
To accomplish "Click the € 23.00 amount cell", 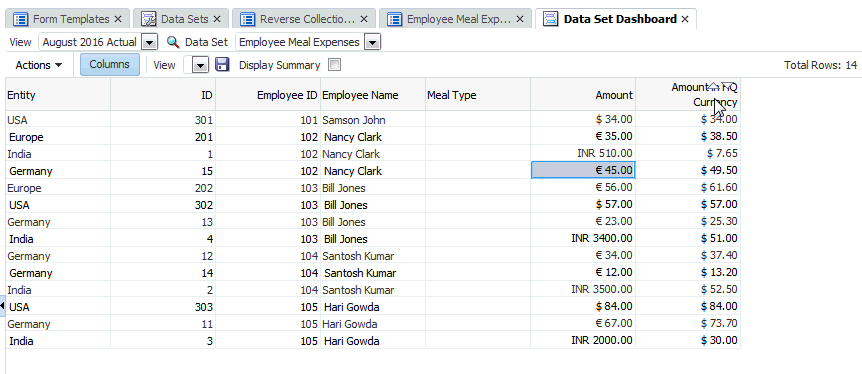I will click(583, 222).
